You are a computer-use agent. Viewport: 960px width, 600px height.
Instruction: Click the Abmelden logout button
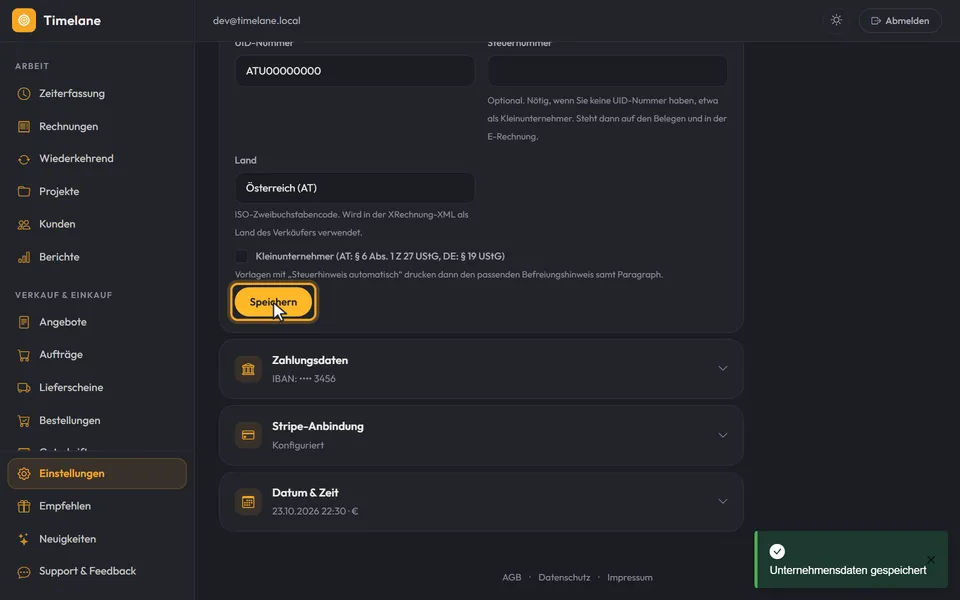pos(900,21)
